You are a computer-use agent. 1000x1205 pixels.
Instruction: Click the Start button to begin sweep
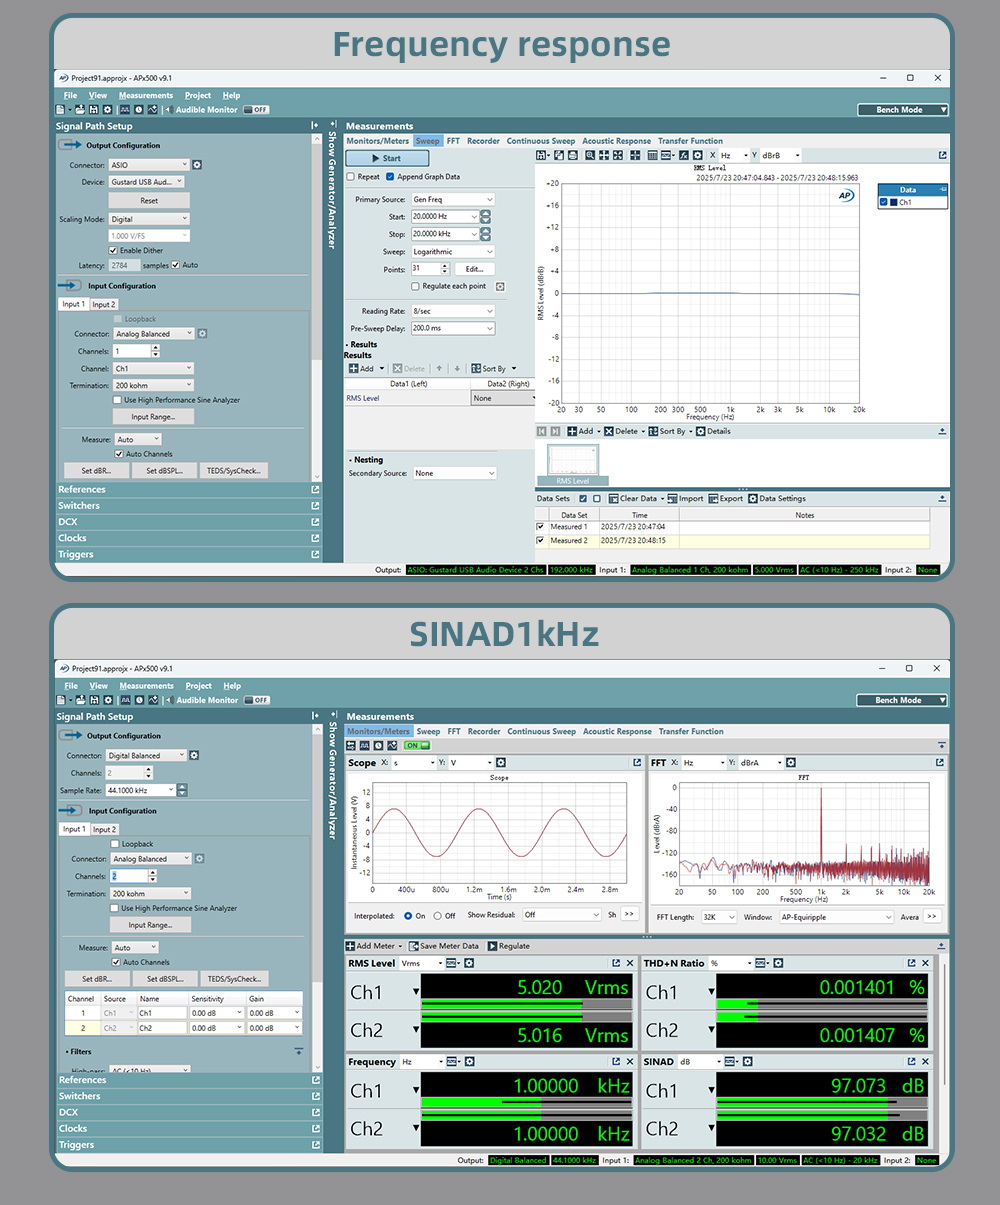(387, 158)
